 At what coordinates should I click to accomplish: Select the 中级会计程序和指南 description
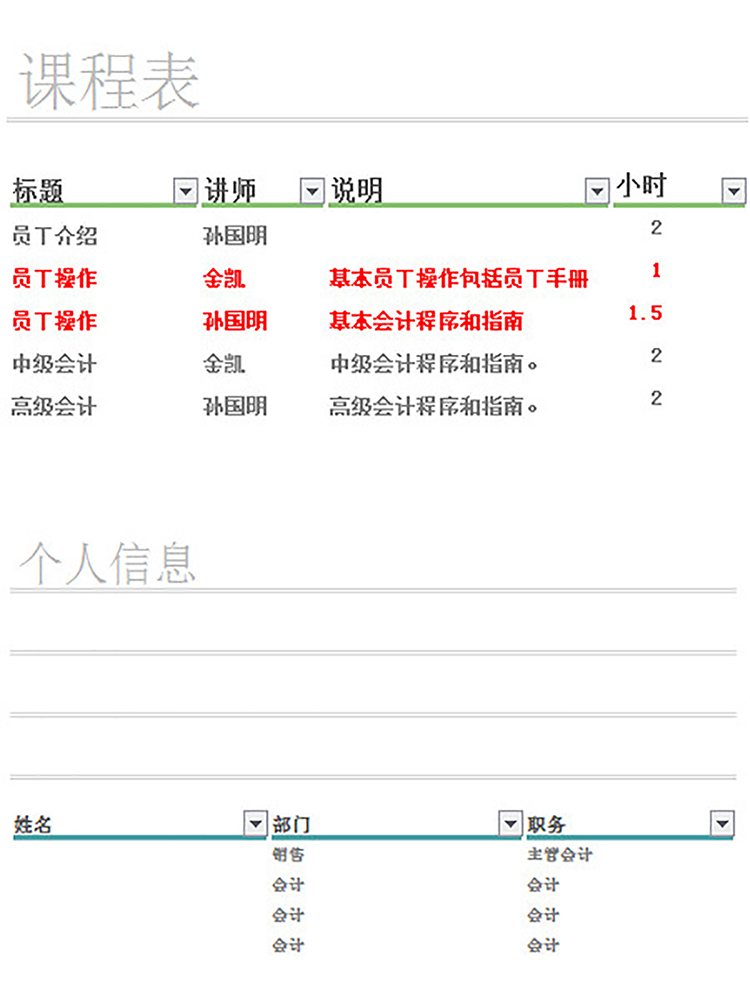[434, 364]
